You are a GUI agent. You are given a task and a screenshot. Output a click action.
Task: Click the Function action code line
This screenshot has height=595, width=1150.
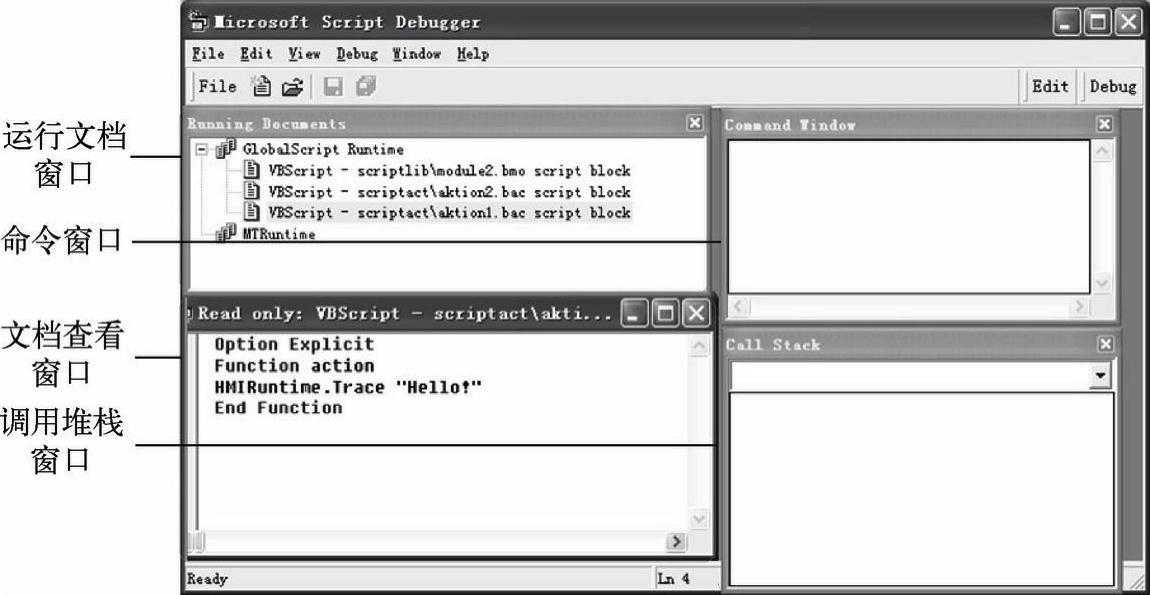click(294, 365)
